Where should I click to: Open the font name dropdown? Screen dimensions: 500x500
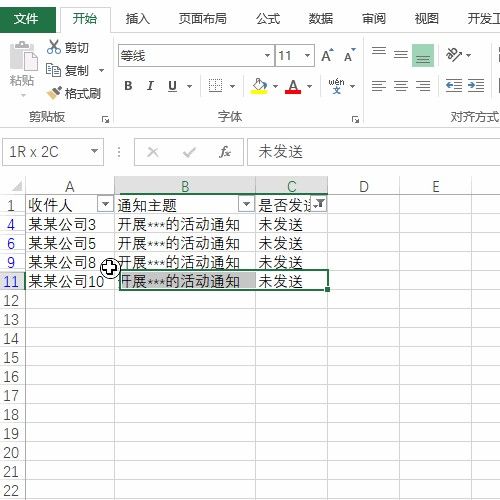click(x=267, y=55)
